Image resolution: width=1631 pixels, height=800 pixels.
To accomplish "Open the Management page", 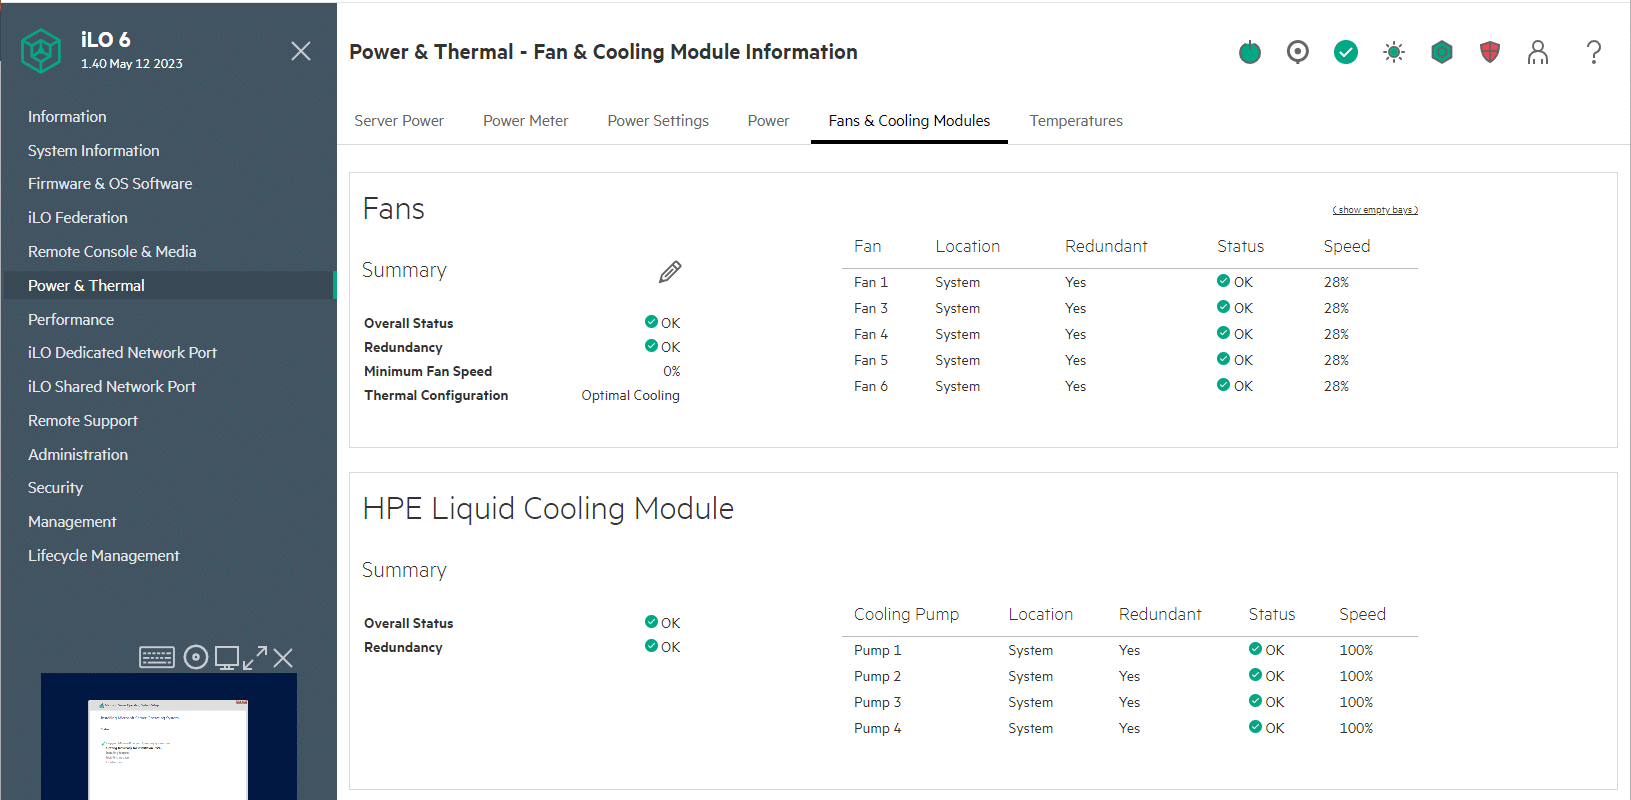I will tap(72, 522).
